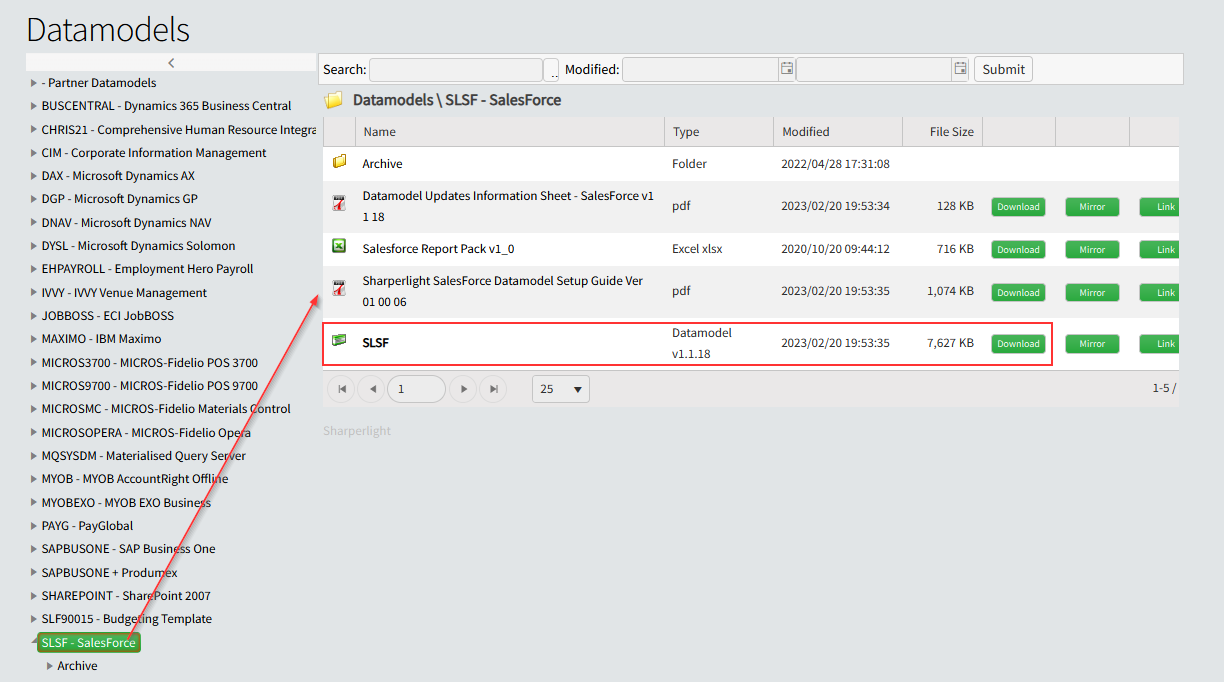This screenshot has width=1224, height=682.
Task: Expand the BUSCENTRAL Dynamics 365 node
Action: (x=33, y=106)
